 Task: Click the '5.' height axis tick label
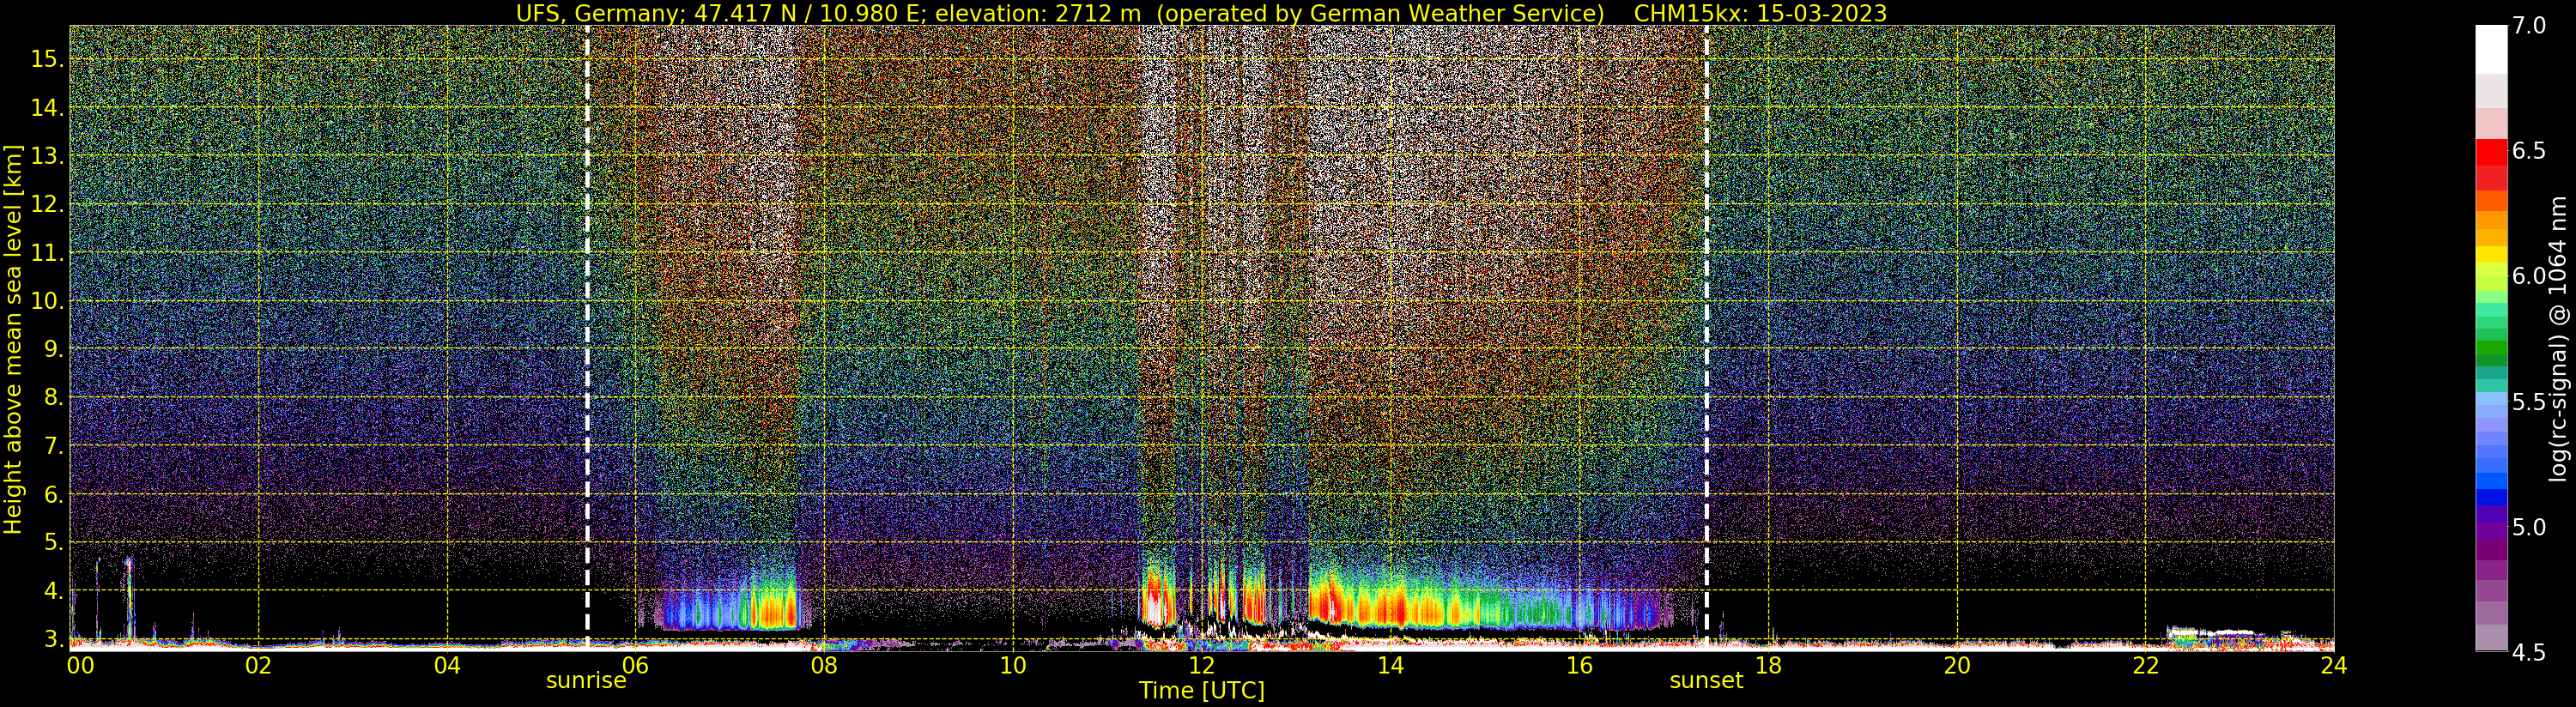coord(54,543)
